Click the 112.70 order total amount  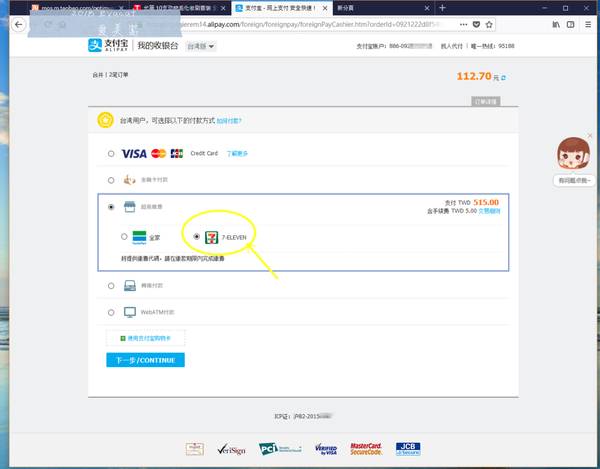(x=474, y=76)
